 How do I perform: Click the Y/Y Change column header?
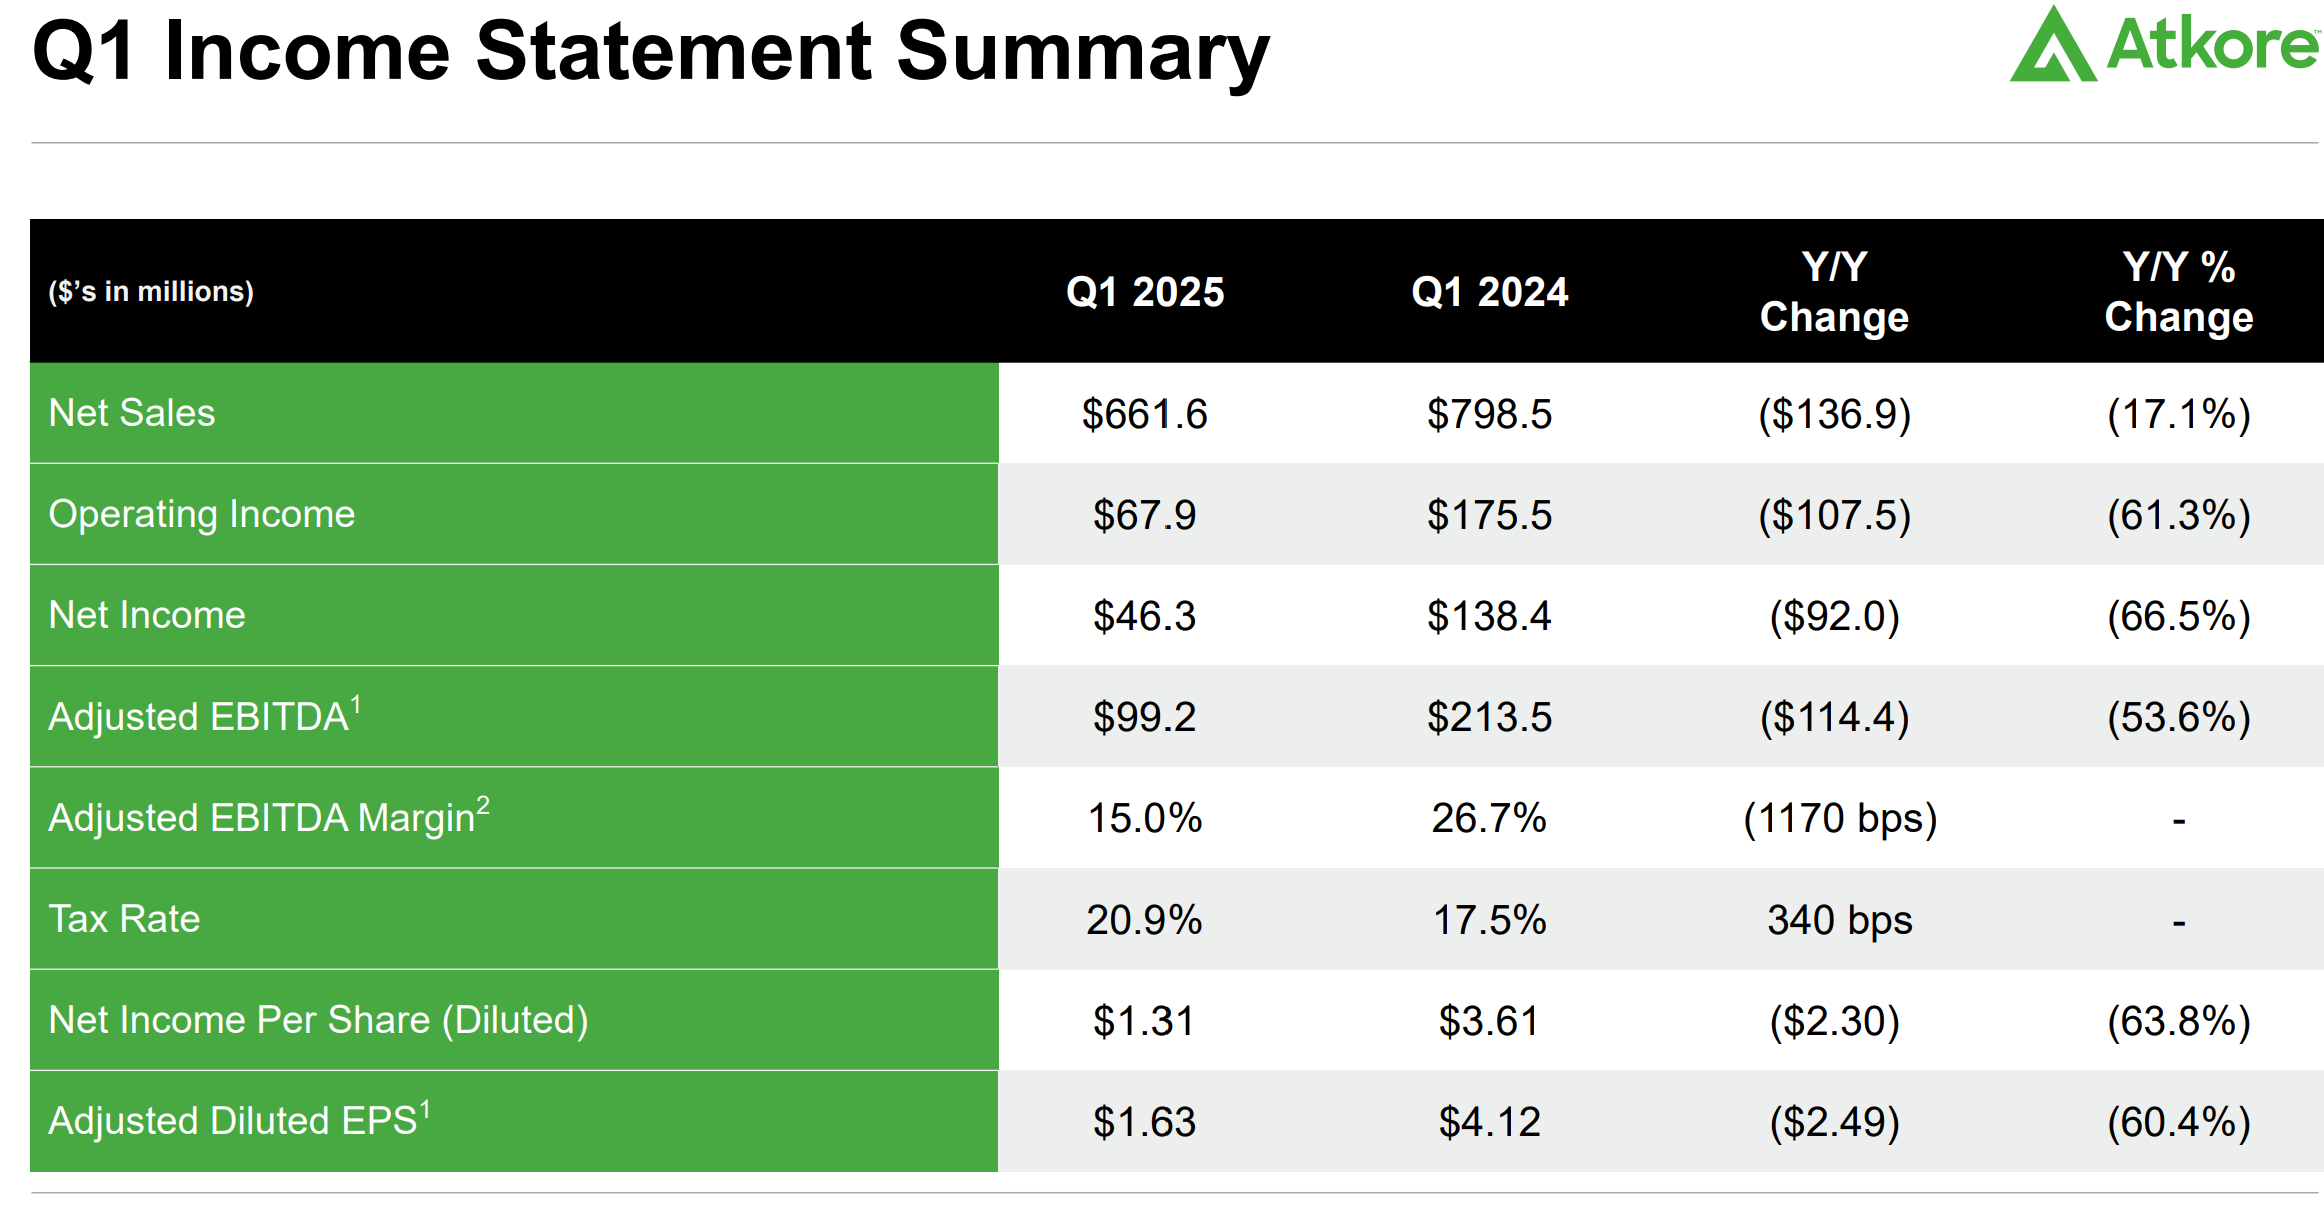pos(1834,292)
